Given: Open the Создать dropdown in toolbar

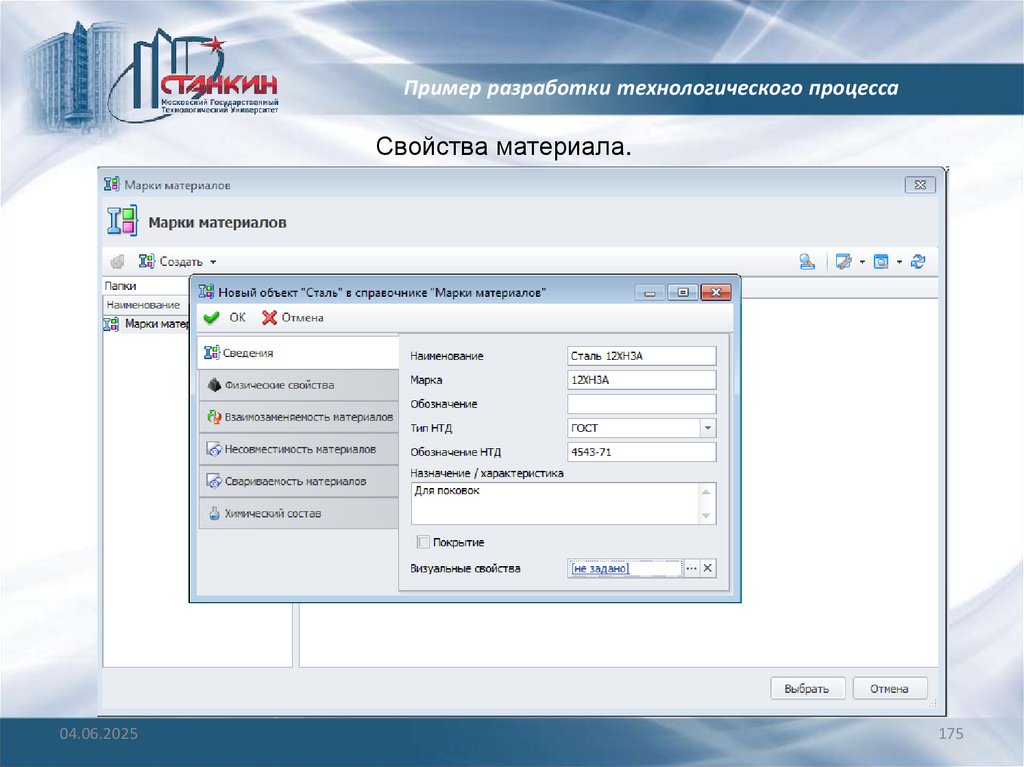Looking at the screenshot, I should point(213,262).
